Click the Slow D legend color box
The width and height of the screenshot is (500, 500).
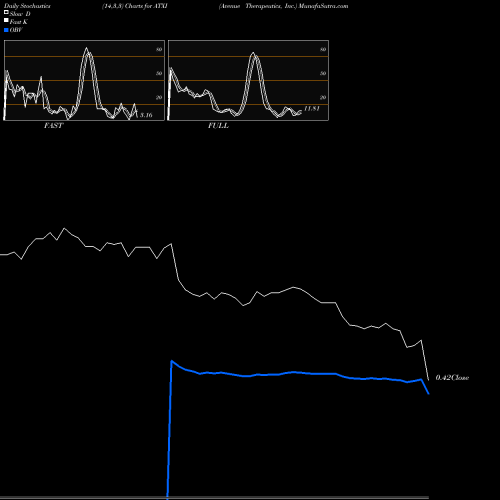[6, 13]
